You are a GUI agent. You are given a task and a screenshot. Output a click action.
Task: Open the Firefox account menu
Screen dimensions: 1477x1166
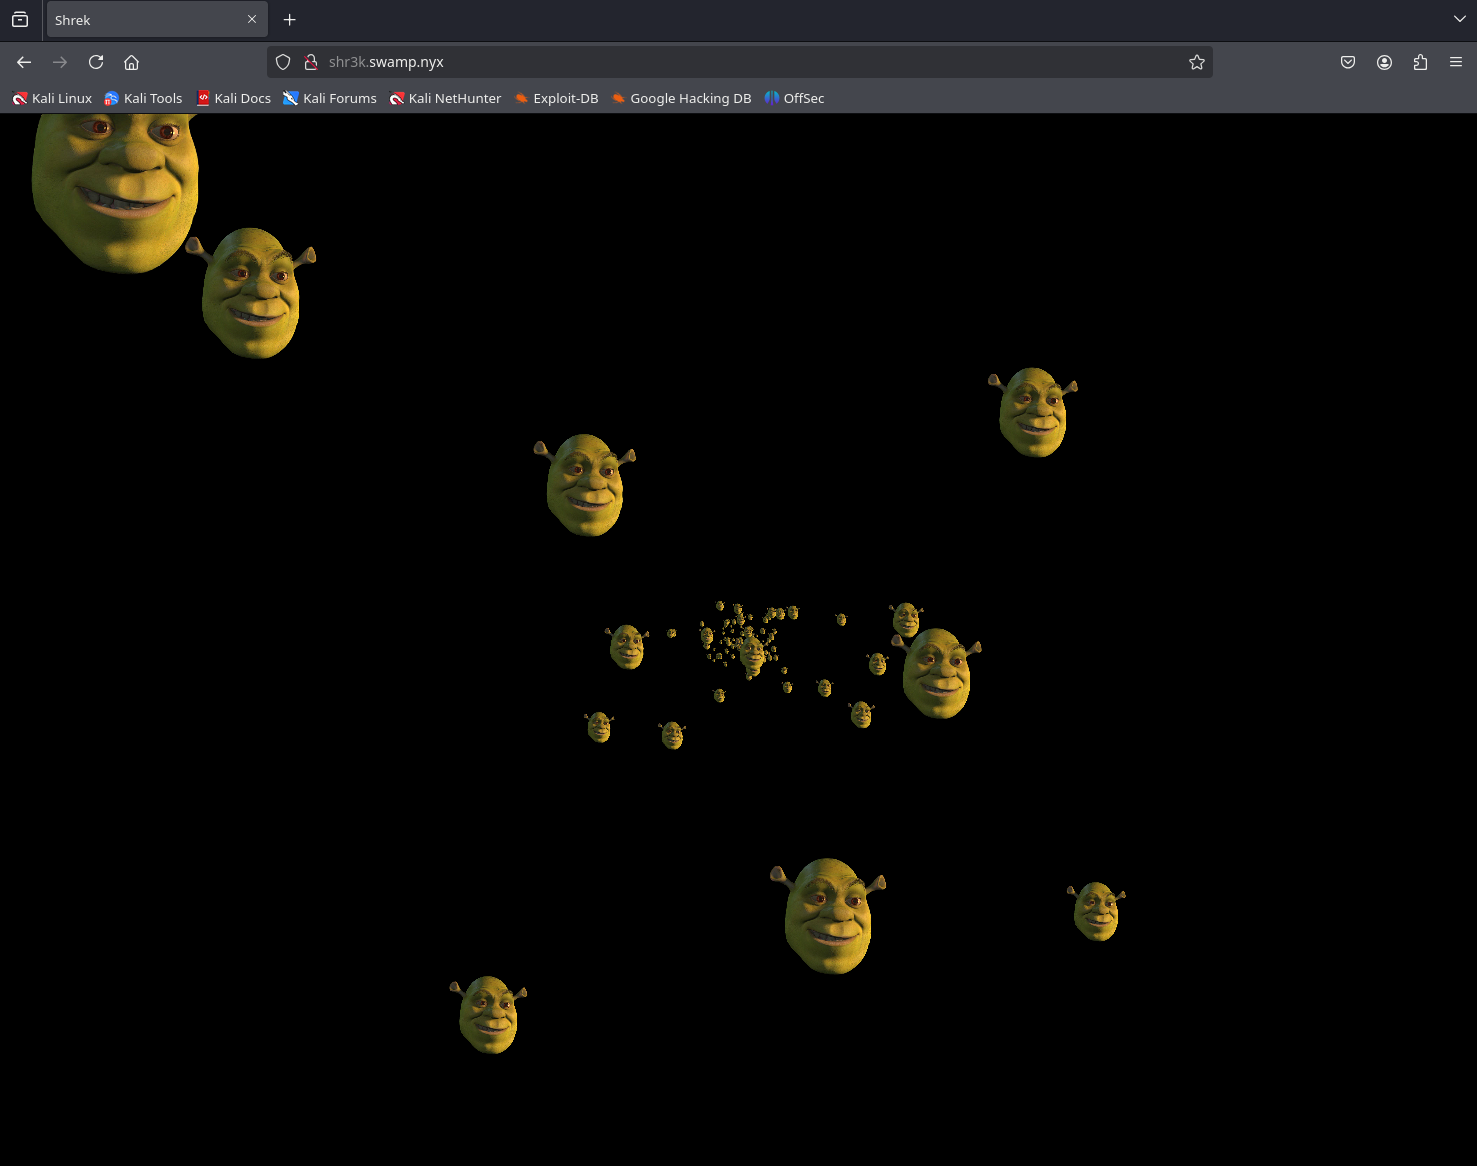(1384, 62)
